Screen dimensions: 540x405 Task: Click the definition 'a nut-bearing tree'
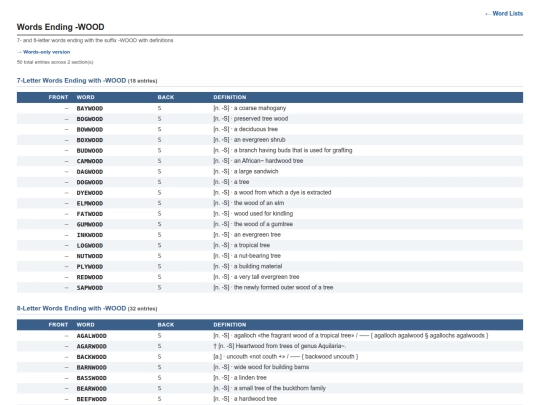tap(257, 256)
